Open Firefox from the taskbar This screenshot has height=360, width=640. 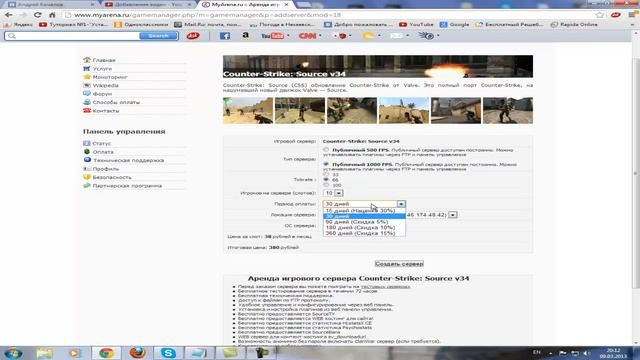pyautogui.click(x=138, y=353)
